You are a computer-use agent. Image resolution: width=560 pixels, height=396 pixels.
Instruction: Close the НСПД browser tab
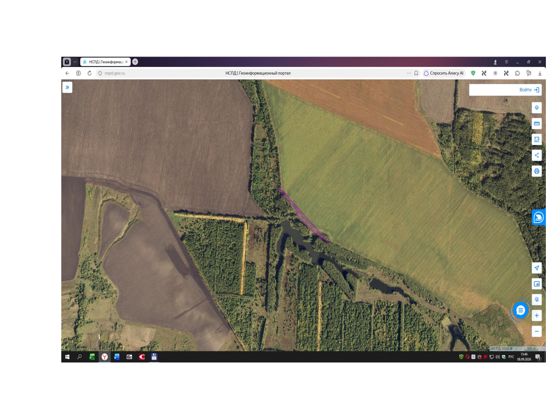tap(126, 62)
